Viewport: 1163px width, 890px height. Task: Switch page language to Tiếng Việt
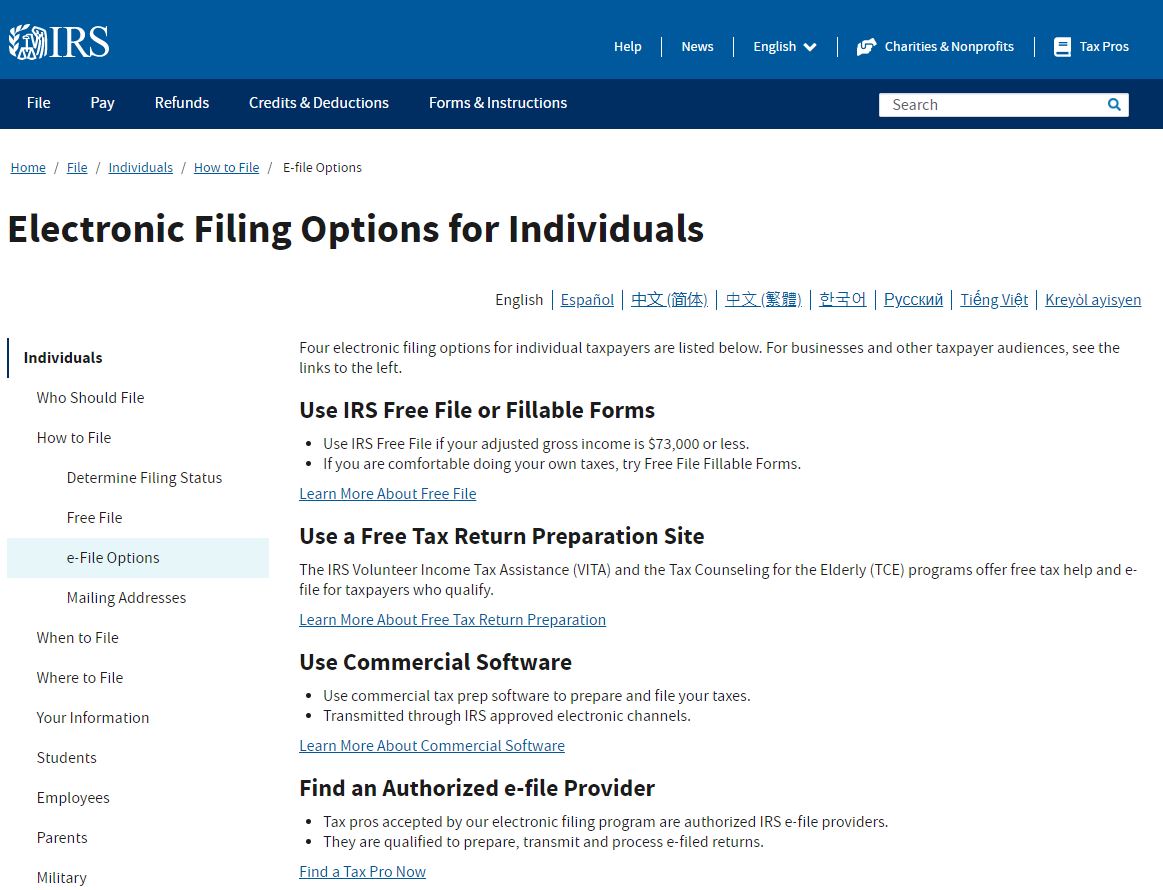[x=994, y=300]
